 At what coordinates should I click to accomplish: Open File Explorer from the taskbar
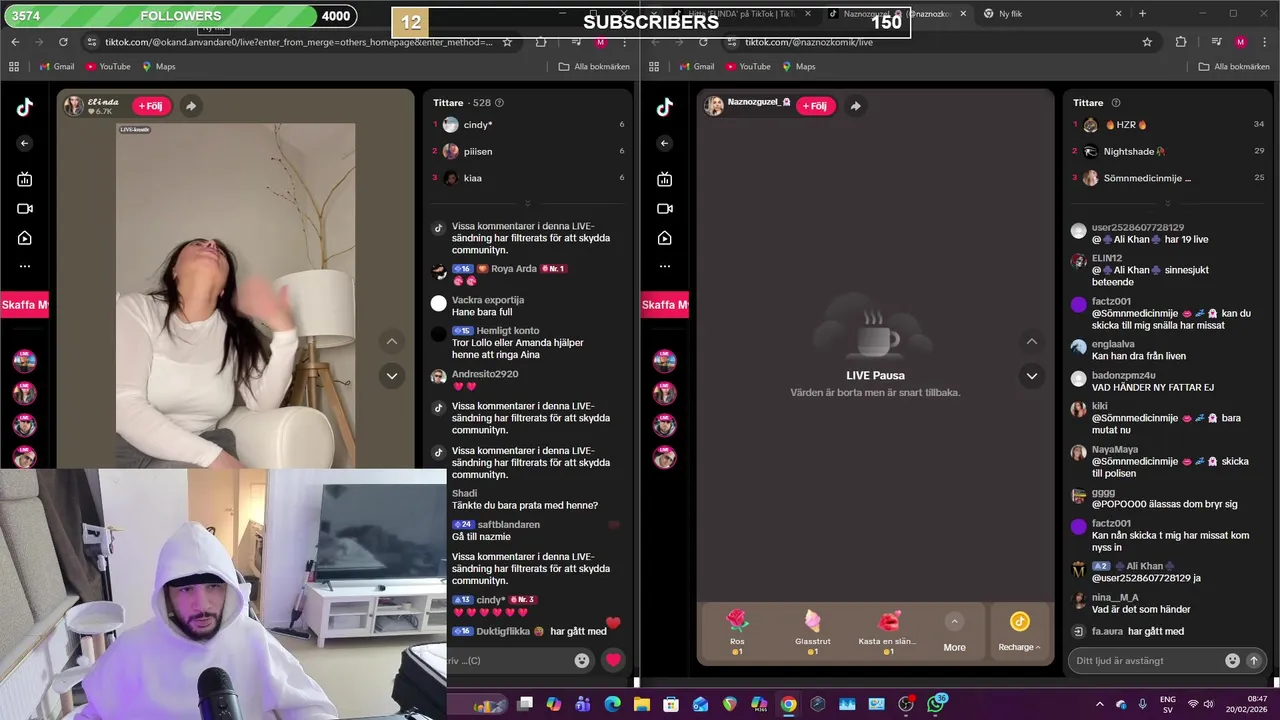coord(642,704)
